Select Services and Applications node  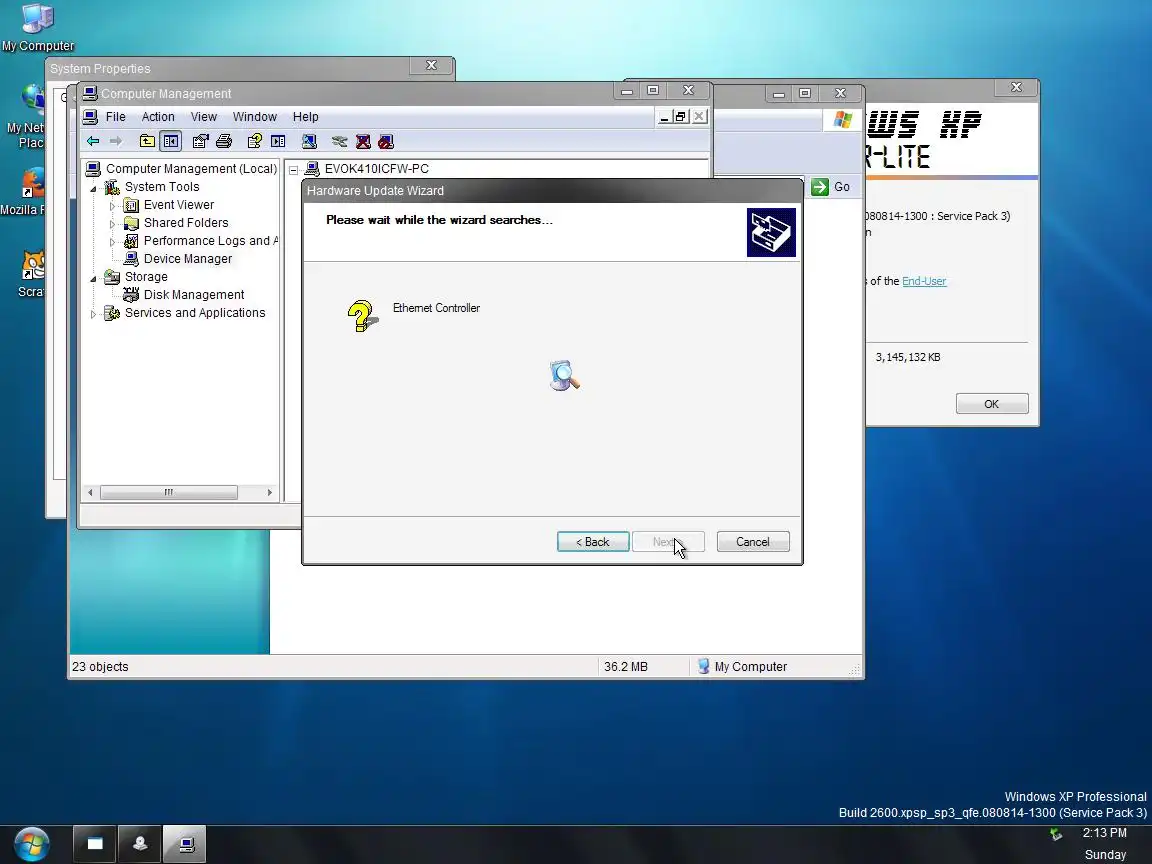point(195,313)
